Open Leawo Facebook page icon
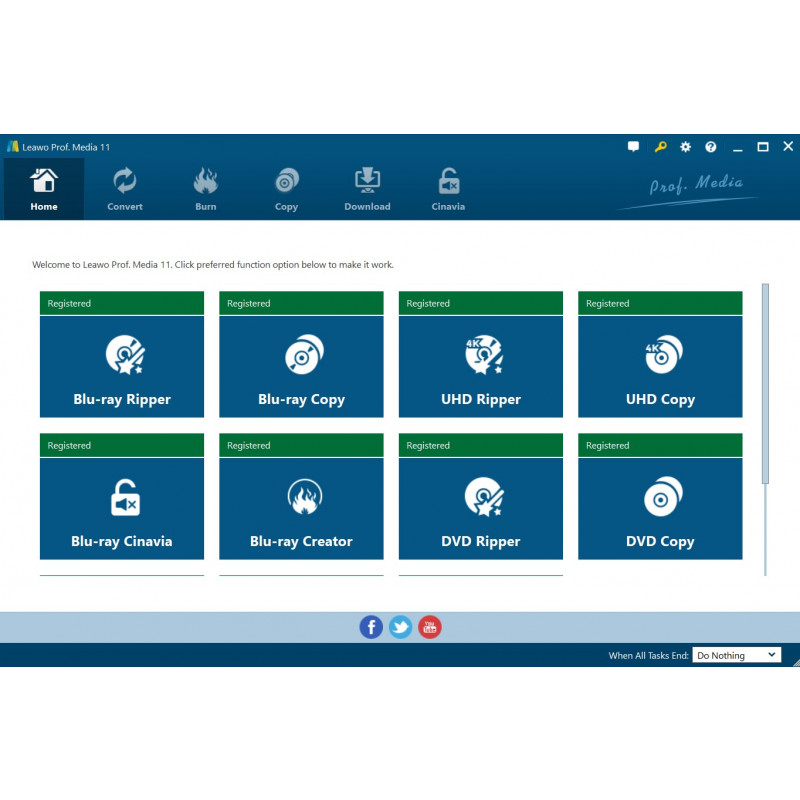Screen dimensions: 800x800 coord(371,627)
